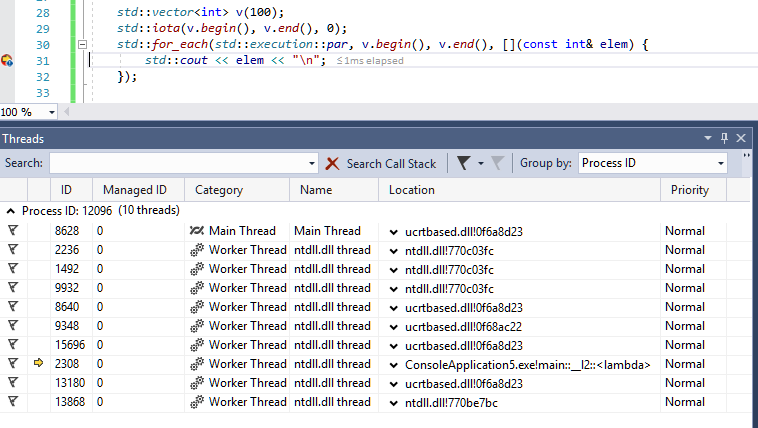Image resolution: width=758 pixels, height=428 pixels.
Task: Sort threads by the Location column header
Action: [412, 189]
